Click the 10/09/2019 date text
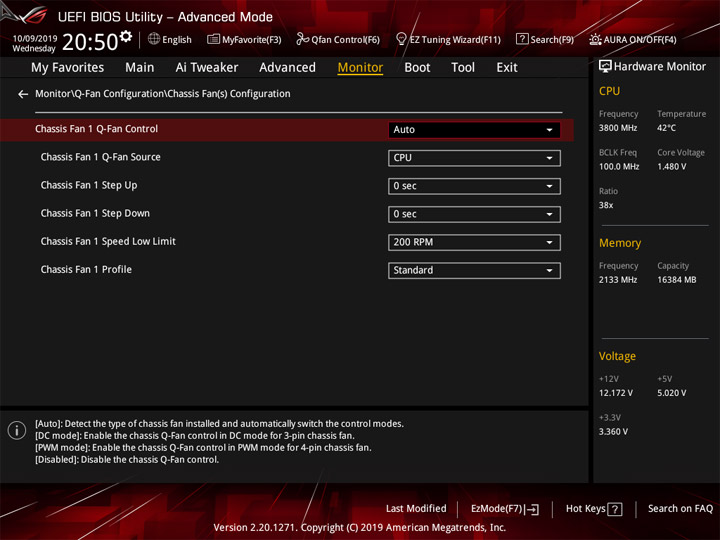The height and width of the screenshot is (540, 720). click(x=35, y=38)
